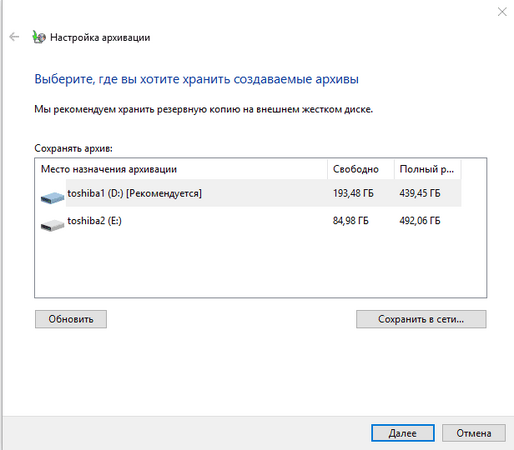Click the 439,45 ГБ total size value
Viewport: 514px width, 450px height.
tap(420, 193)
